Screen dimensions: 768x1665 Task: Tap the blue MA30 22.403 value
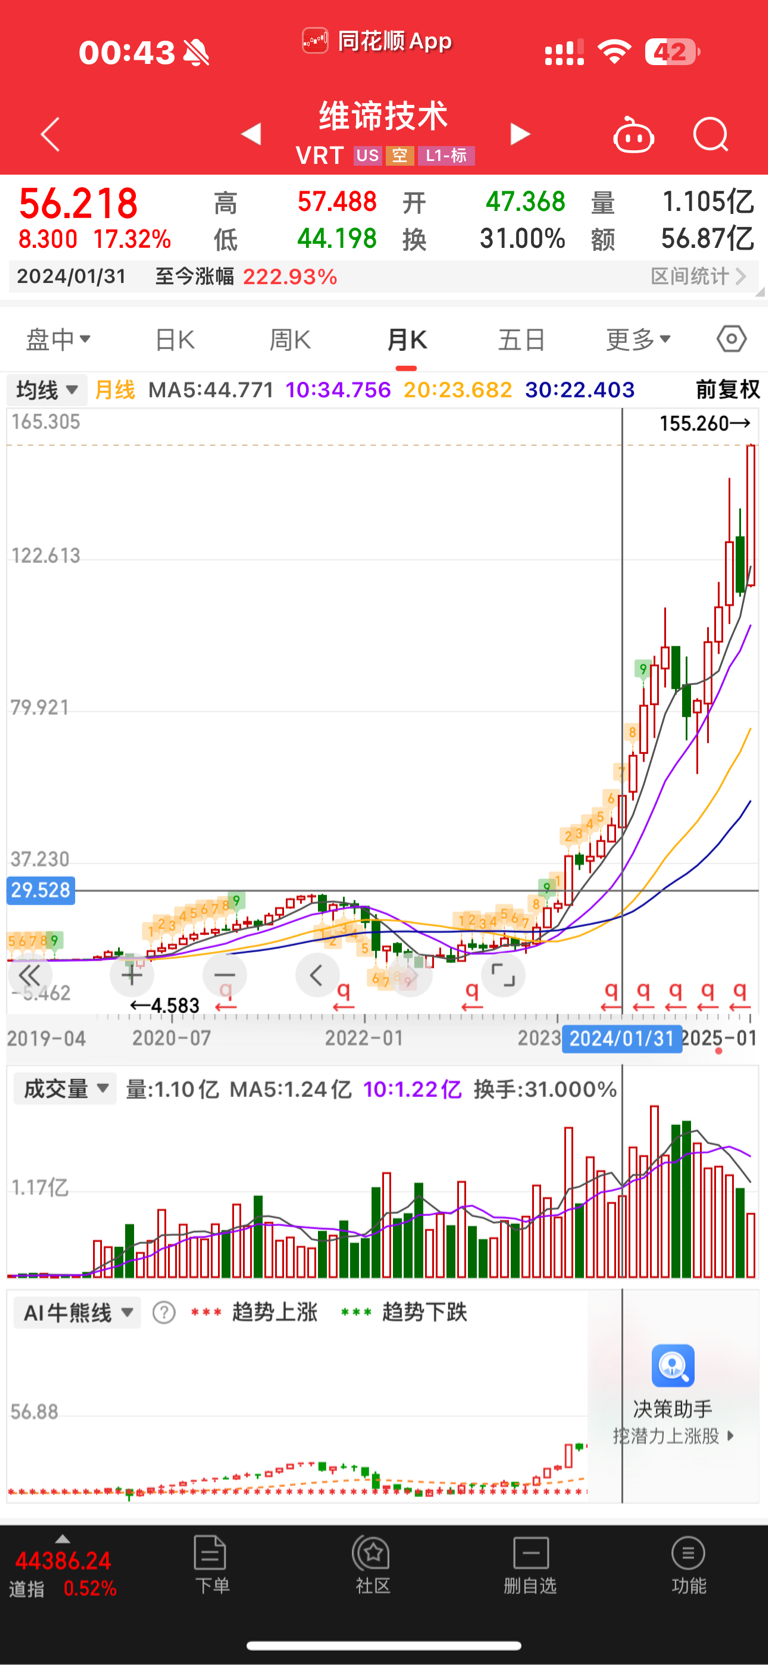[x=580, y=390]
